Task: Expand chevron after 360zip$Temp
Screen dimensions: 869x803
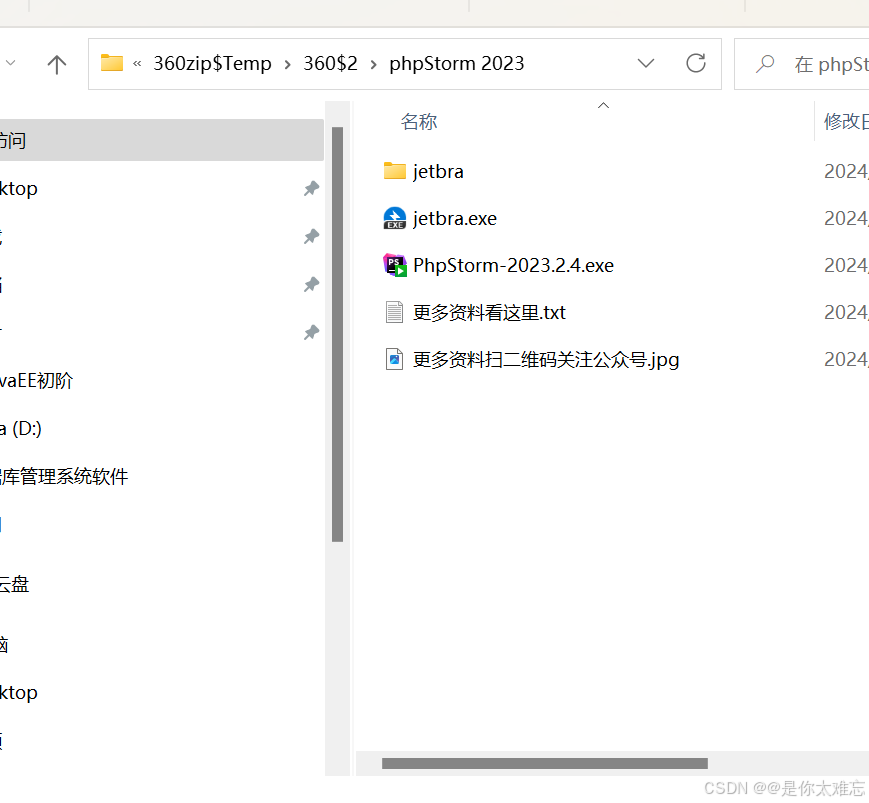Action: click(x=288, y=64)
